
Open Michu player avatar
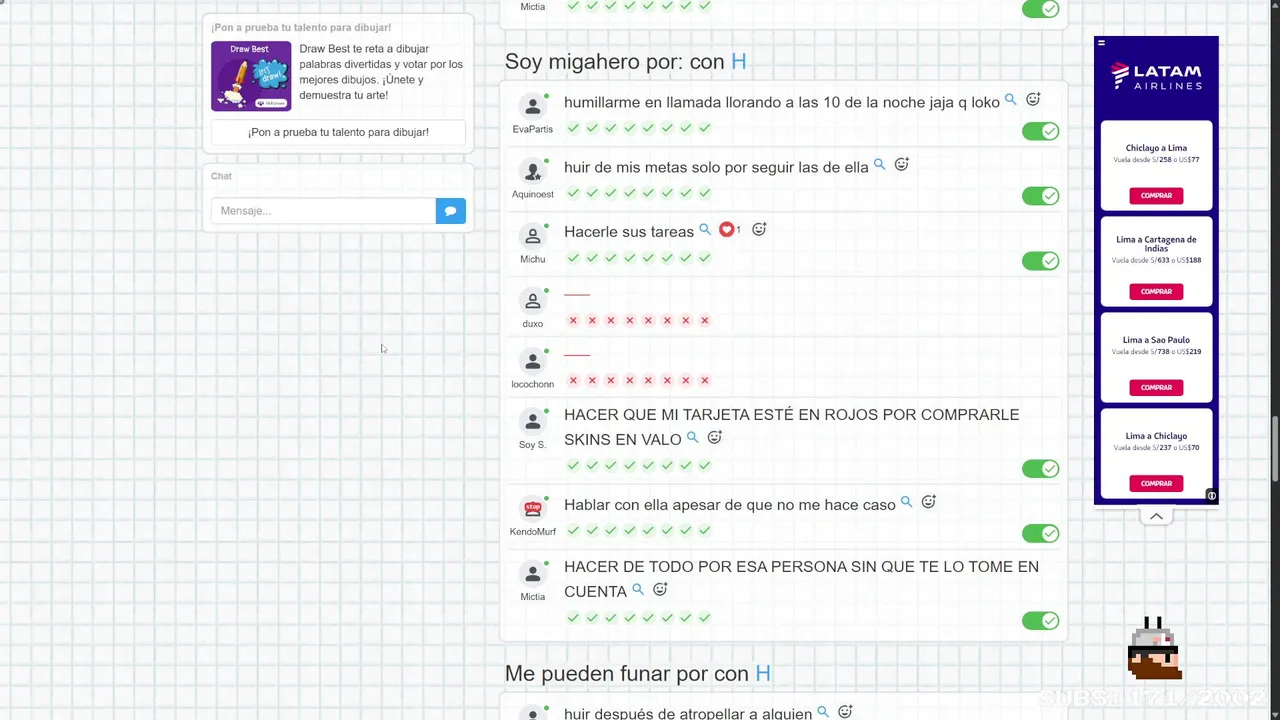(x=533, y=237)
